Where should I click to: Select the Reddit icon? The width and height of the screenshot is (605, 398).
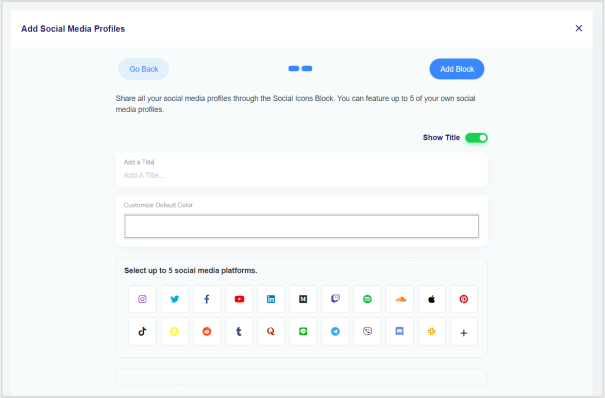[207, 331]
